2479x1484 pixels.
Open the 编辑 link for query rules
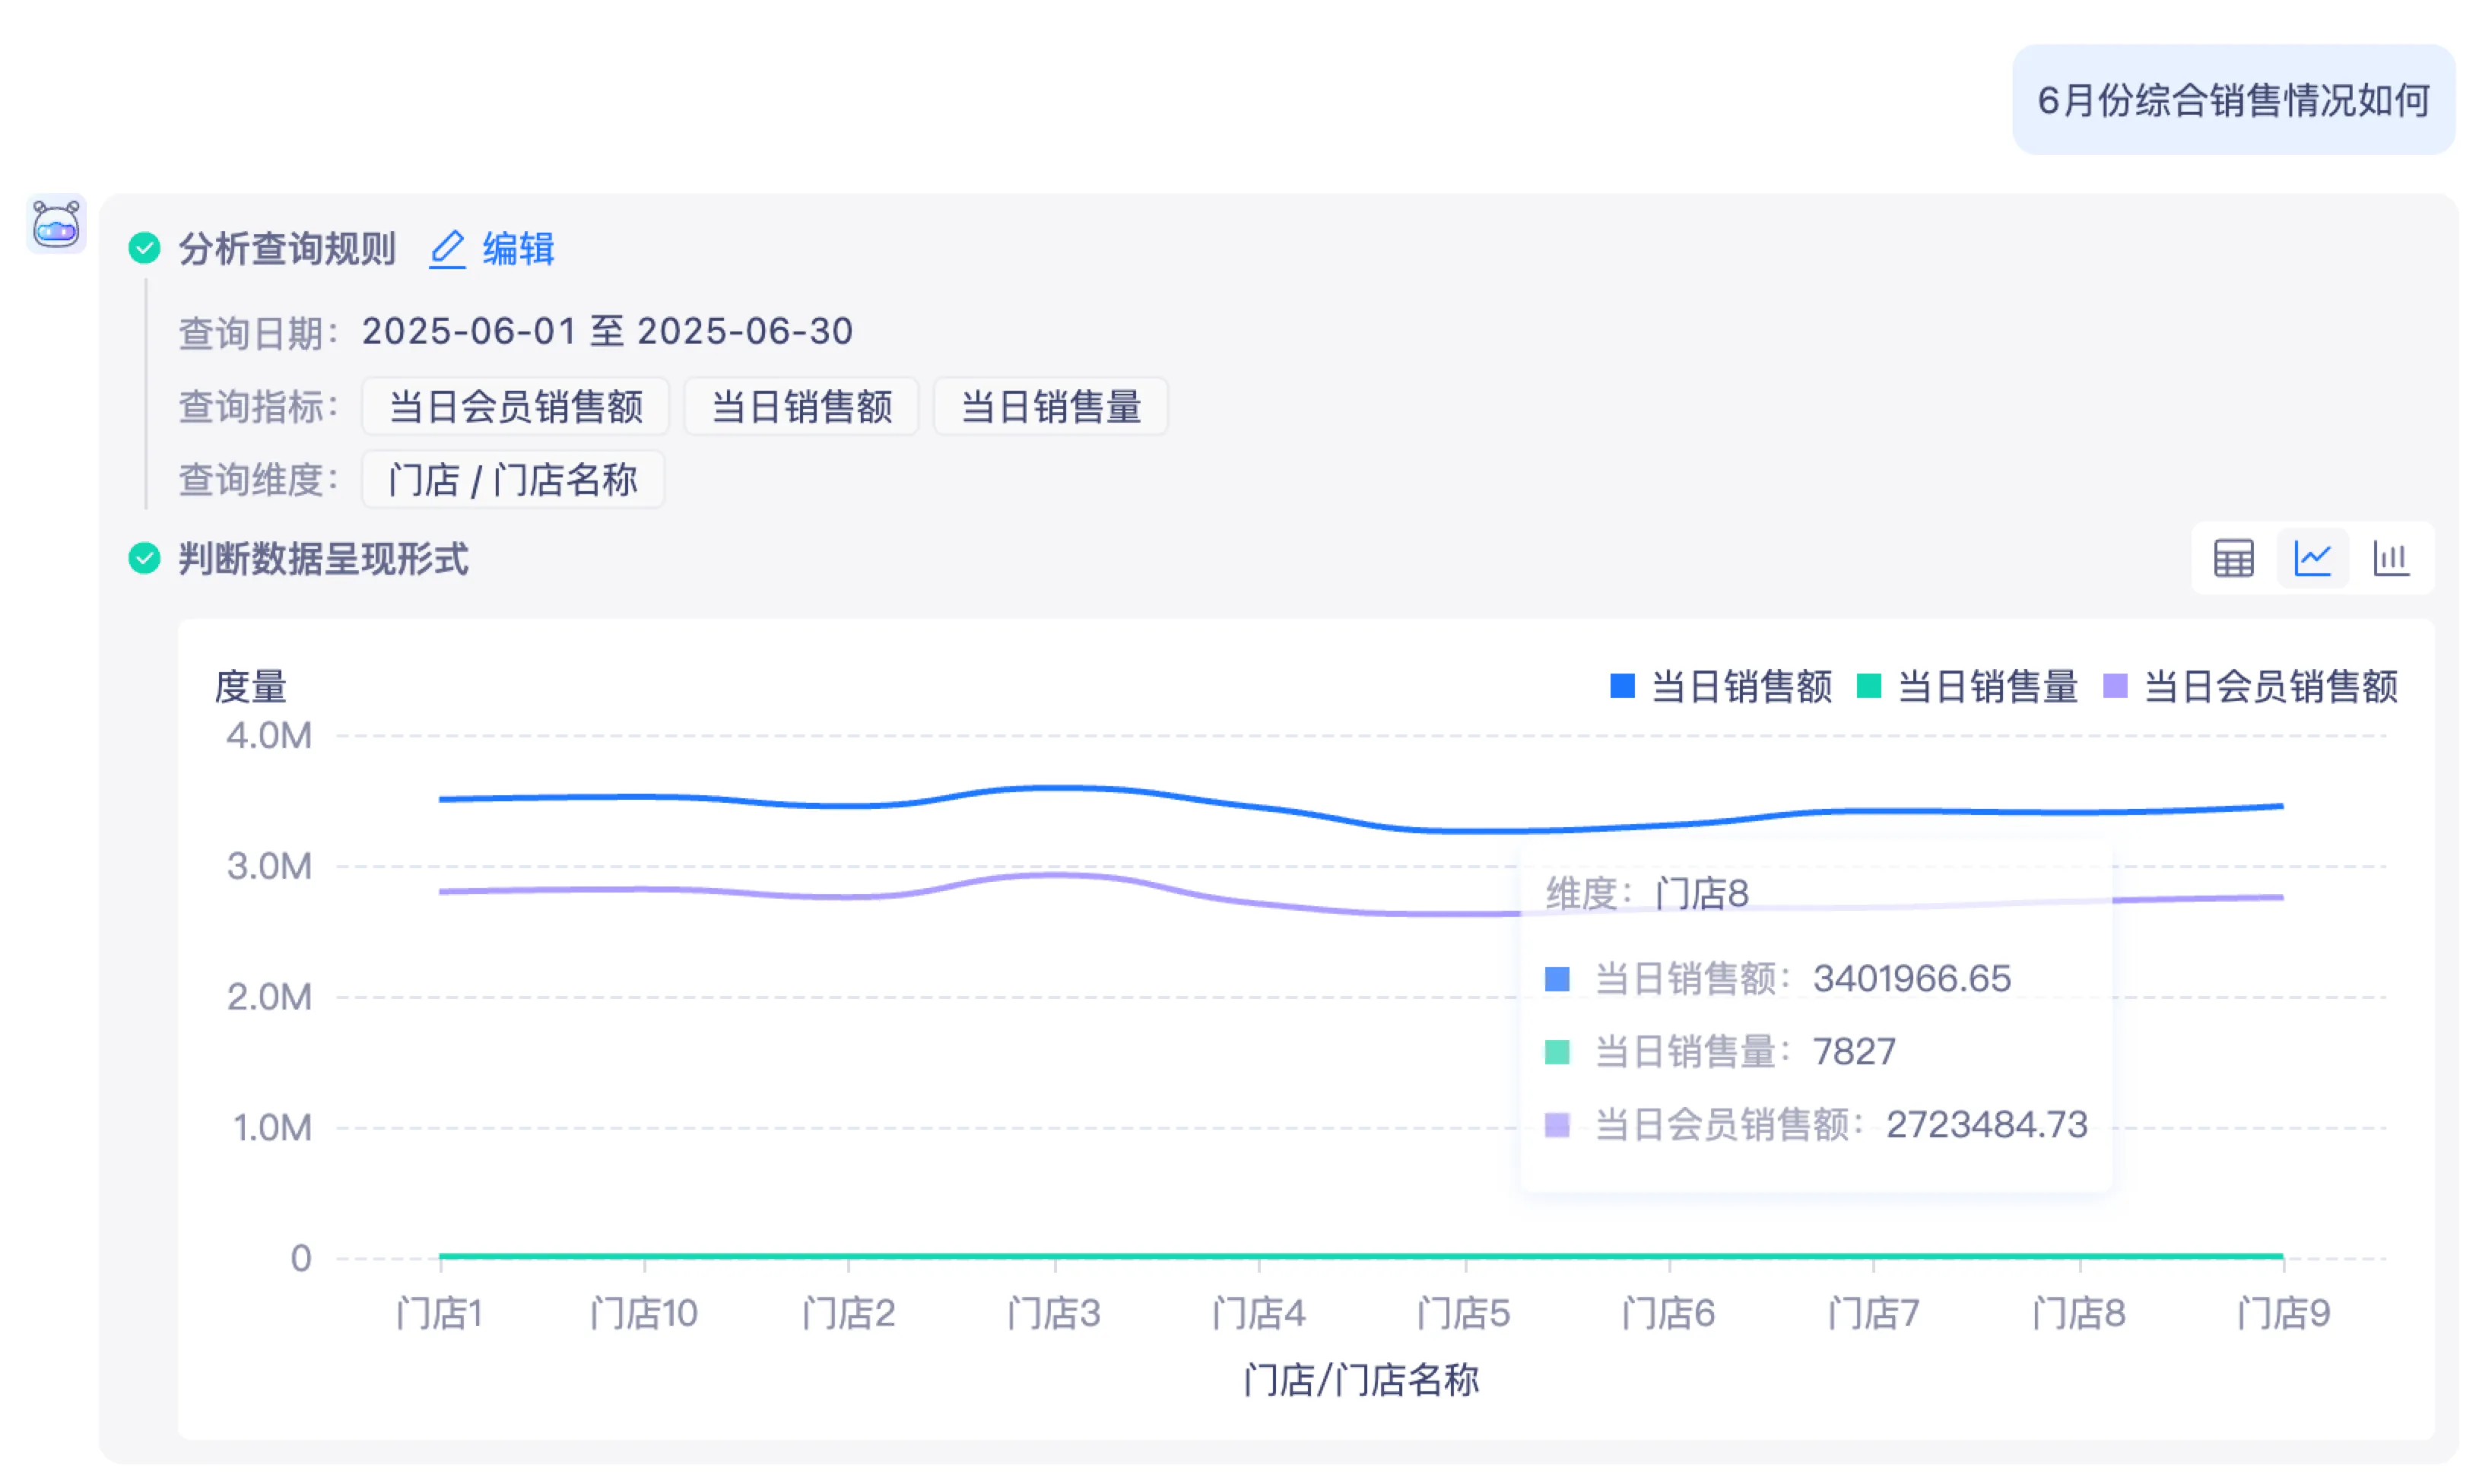[x=518, y=249]
